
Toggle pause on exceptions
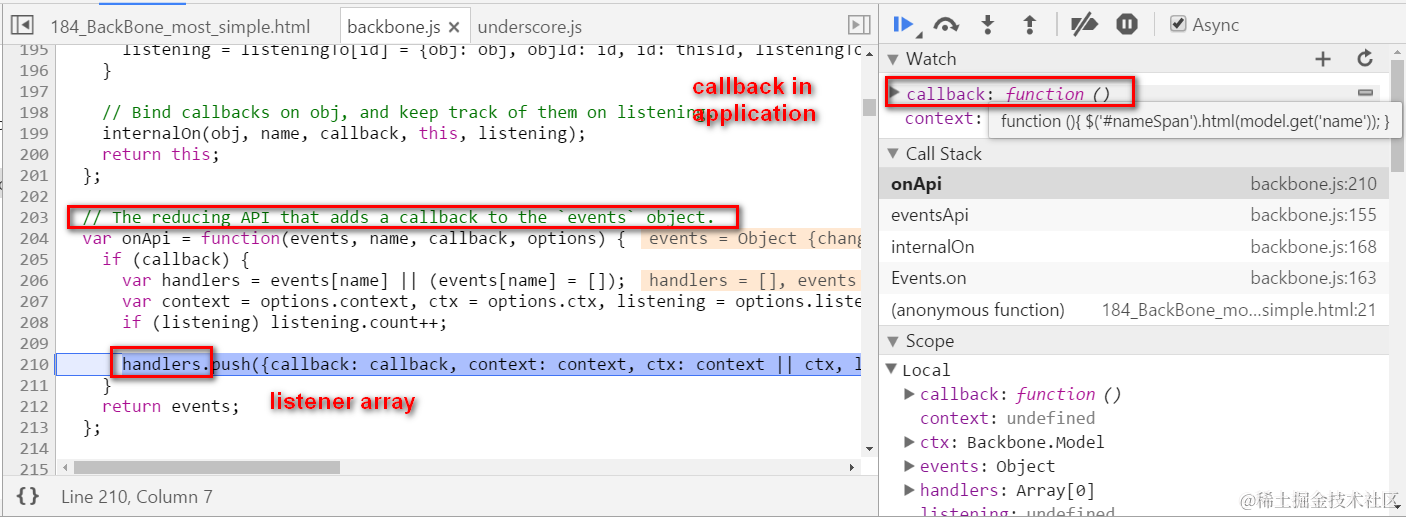pos(1127,25)
